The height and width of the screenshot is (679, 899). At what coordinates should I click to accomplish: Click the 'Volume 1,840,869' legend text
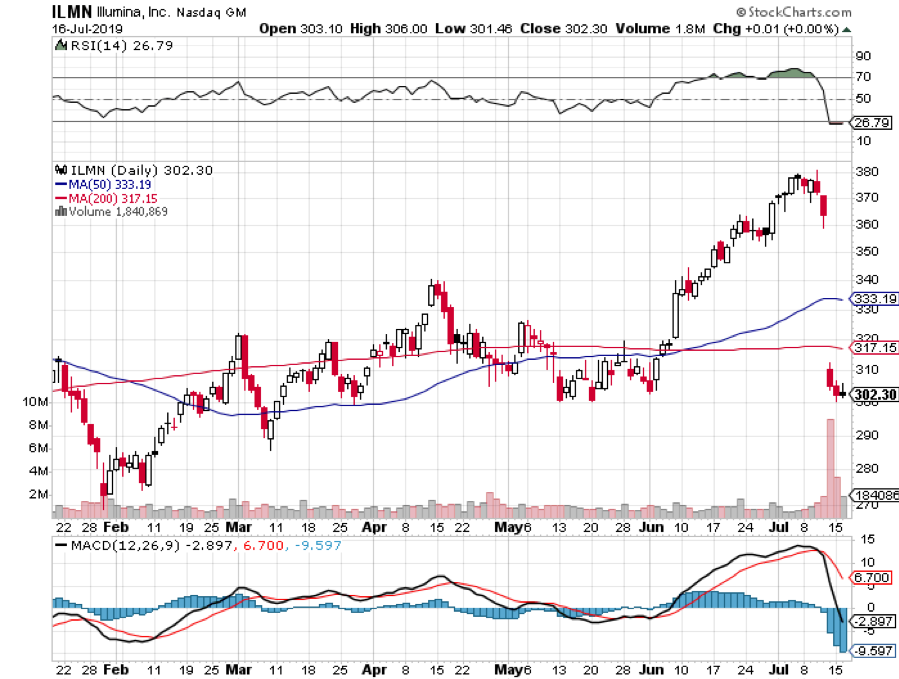(x=118, y=212)
